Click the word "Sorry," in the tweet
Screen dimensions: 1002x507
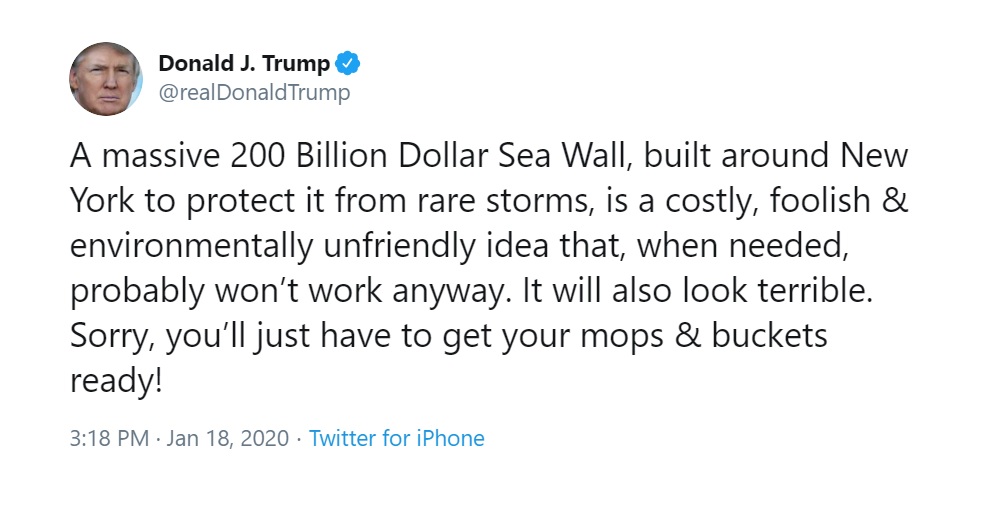(x=113, y=336)
